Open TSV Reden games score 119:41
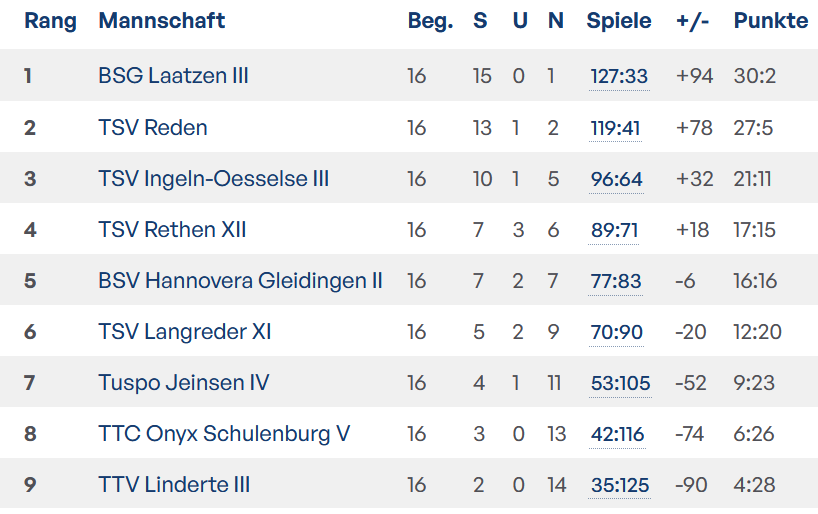The height and width of the screenshot is (514, 818). point(615,128)
